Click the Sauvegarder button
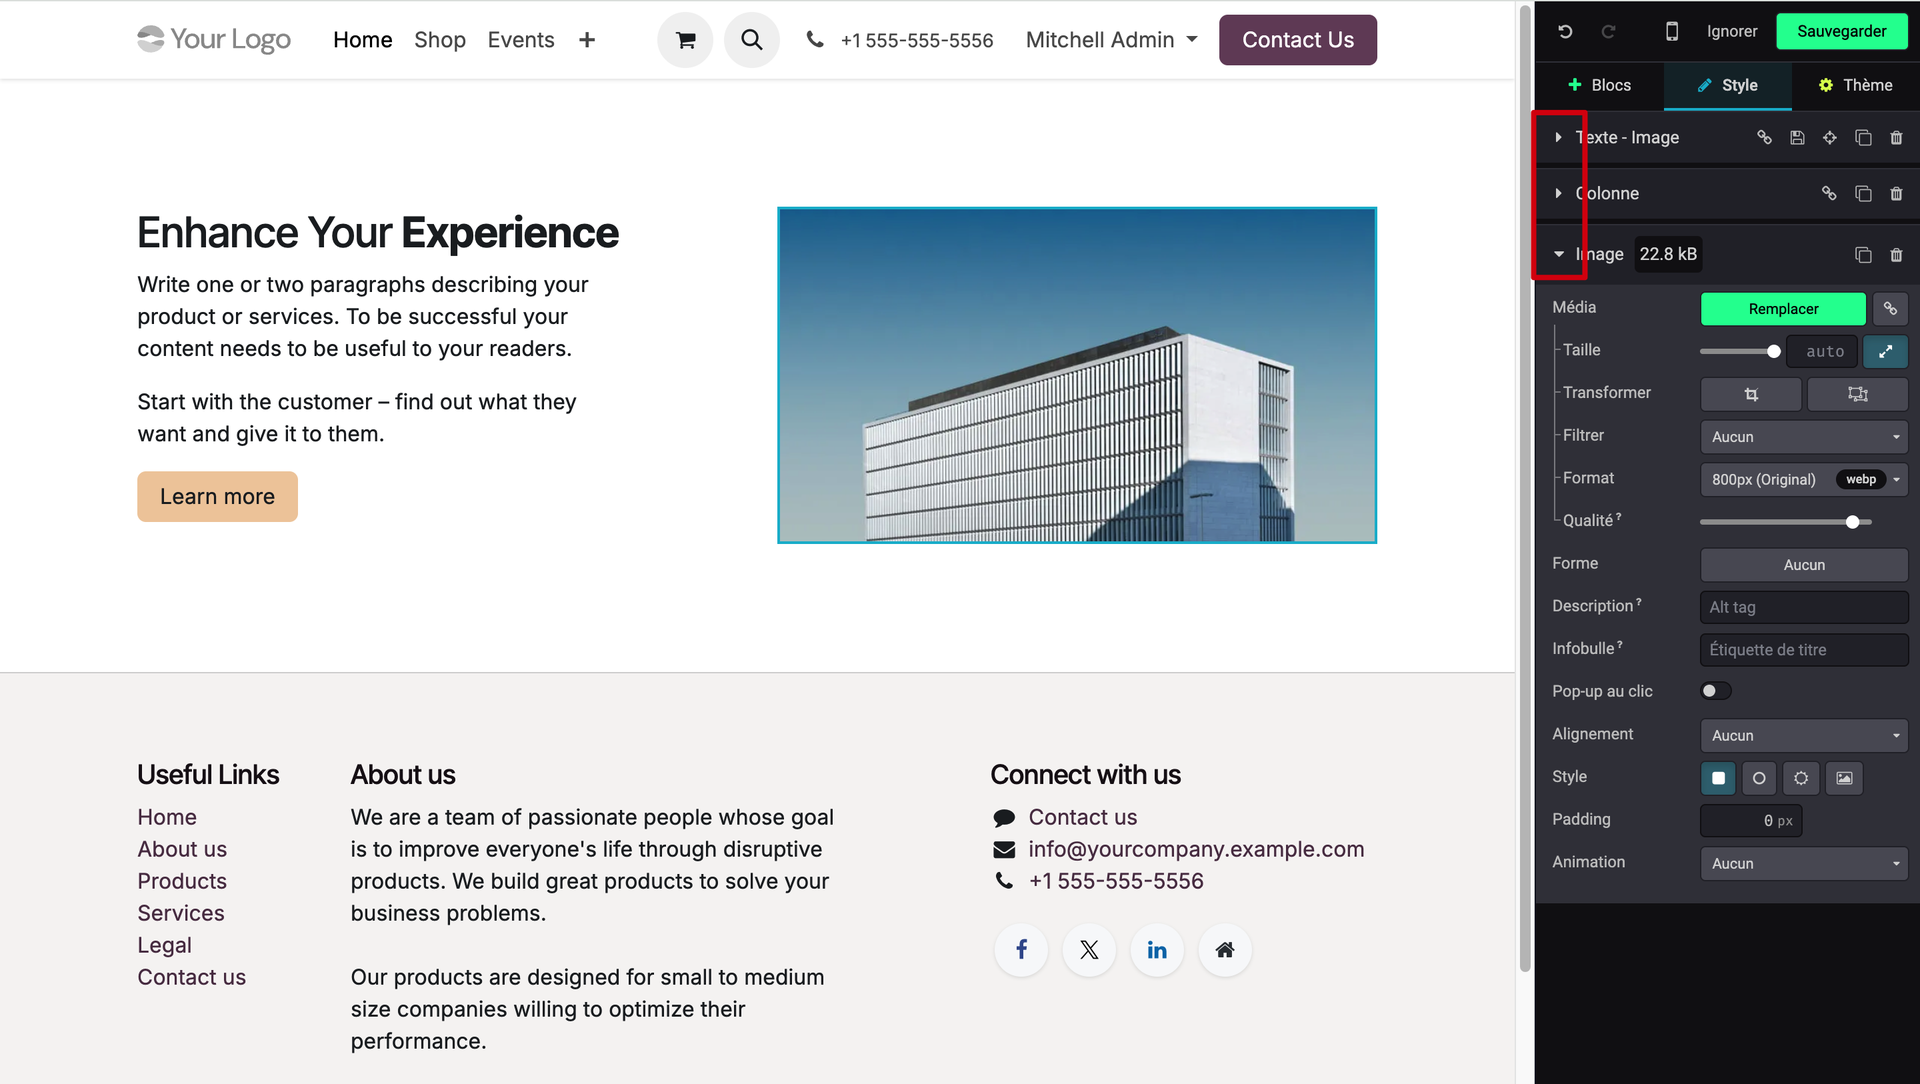 [1841, 31]
